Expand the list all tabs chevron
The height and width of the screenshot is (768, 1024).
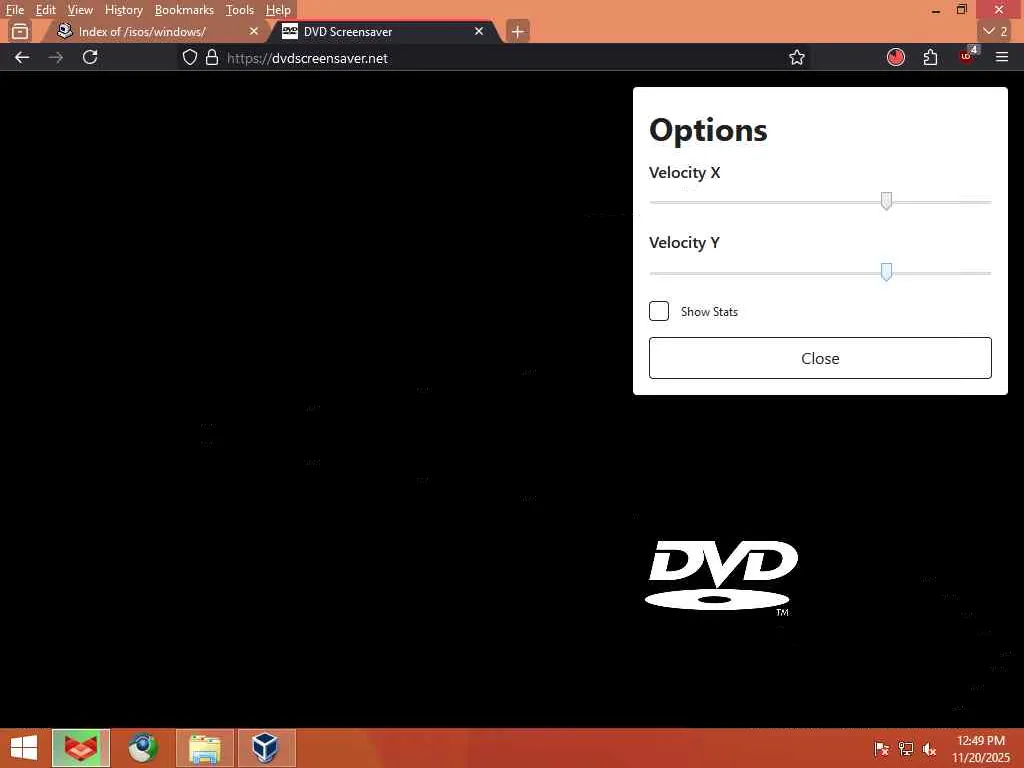click(x=995, y=31)
